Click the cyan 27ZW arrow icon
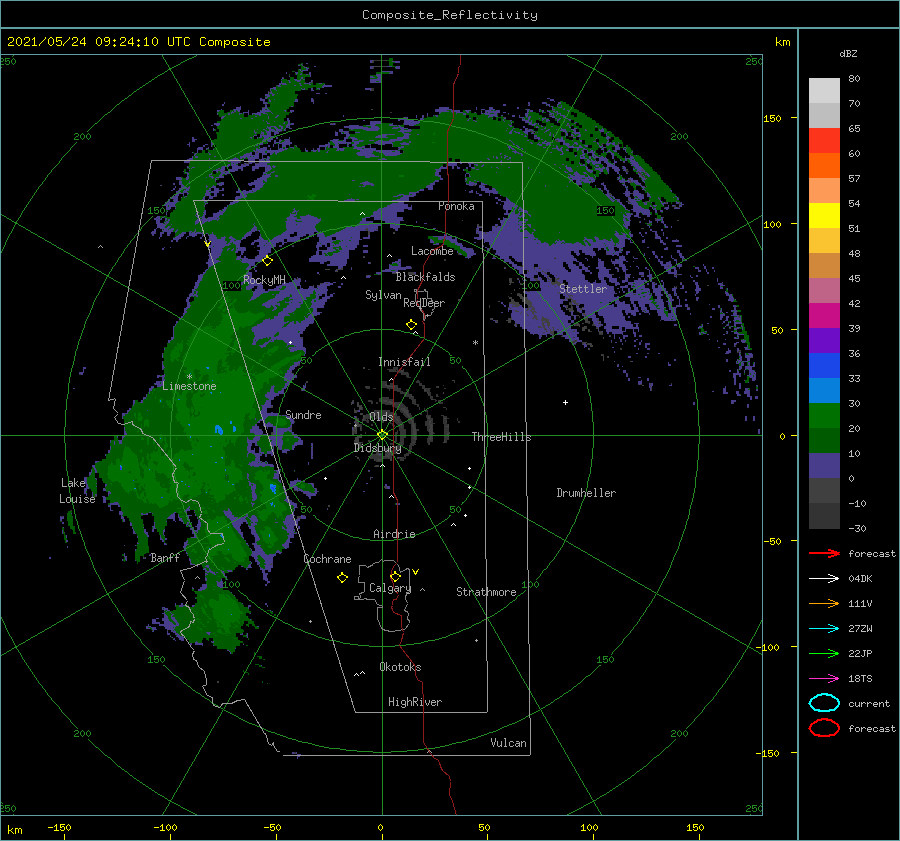This screenshot has width=900, height=841. (824, 629)
